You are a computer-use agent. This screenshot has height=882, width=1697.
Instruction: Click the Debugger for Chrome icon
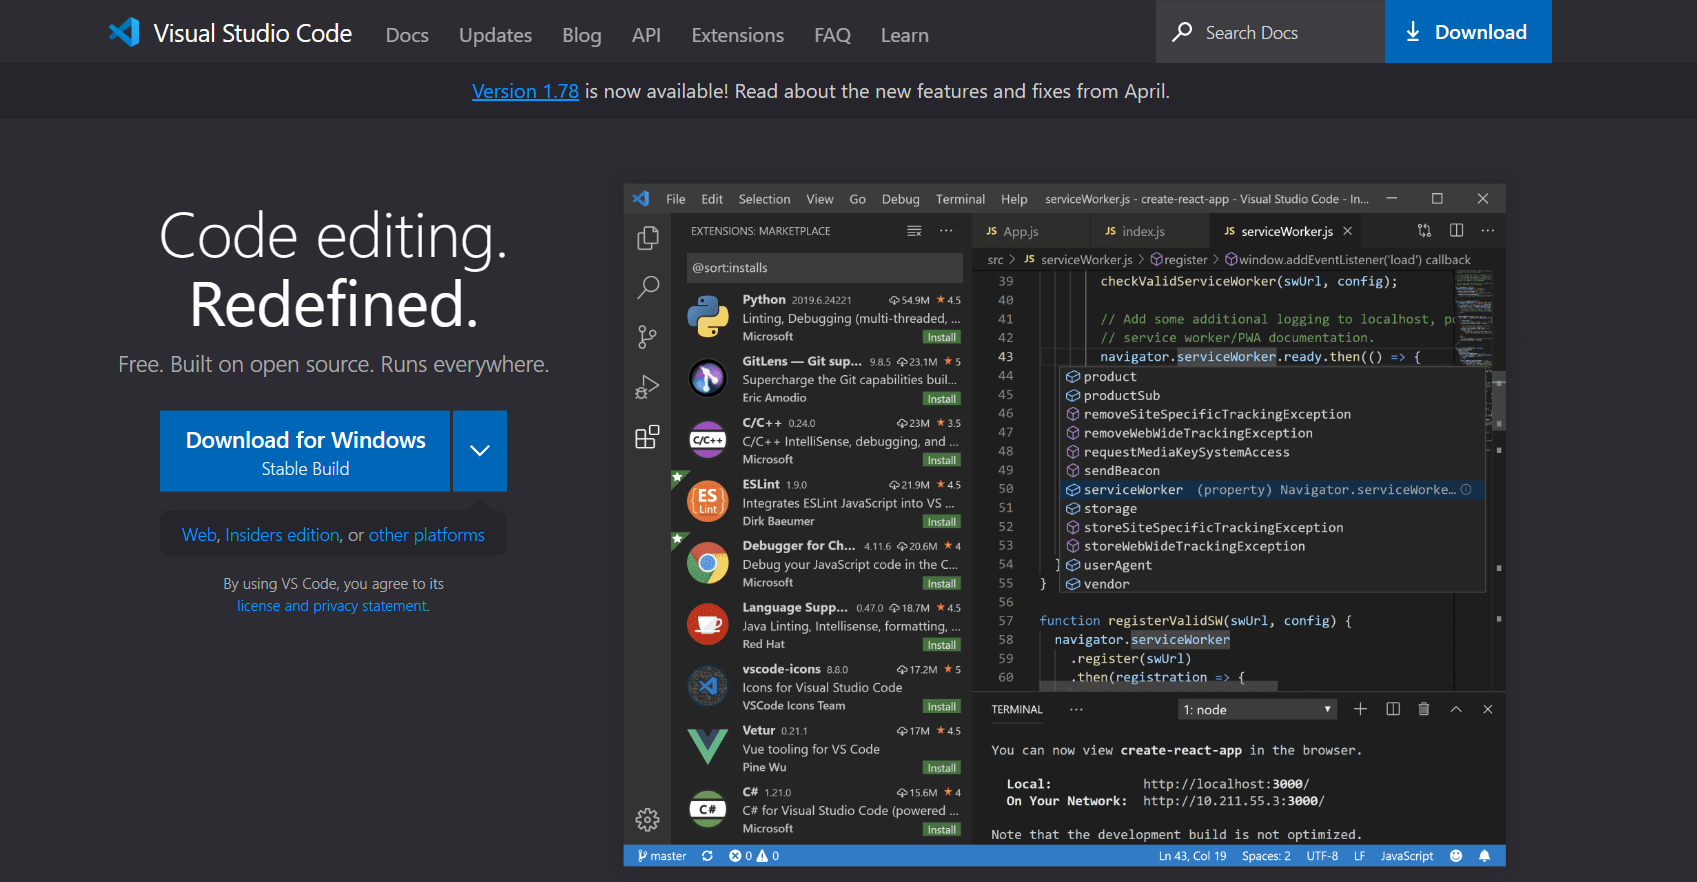(x=708, y=563)
